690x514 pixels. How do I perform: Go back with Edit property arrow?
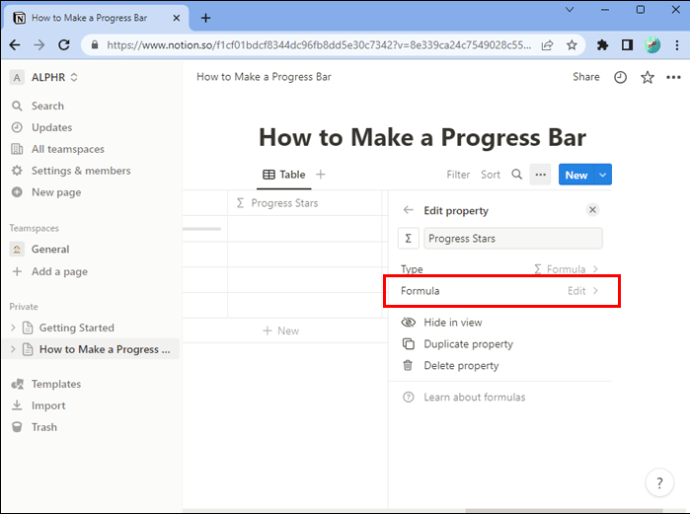(x=408, y=210)
